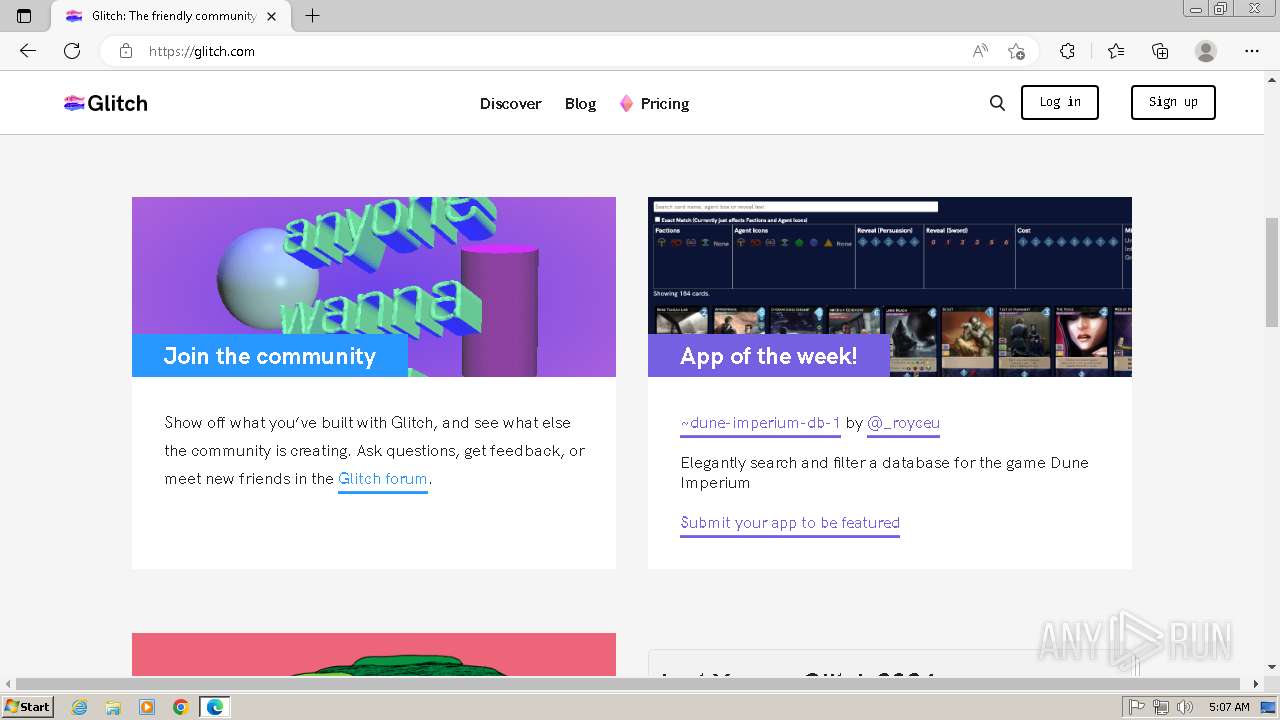Add page to favorites star icon
1280x720 pixels.
(1016, 51)
